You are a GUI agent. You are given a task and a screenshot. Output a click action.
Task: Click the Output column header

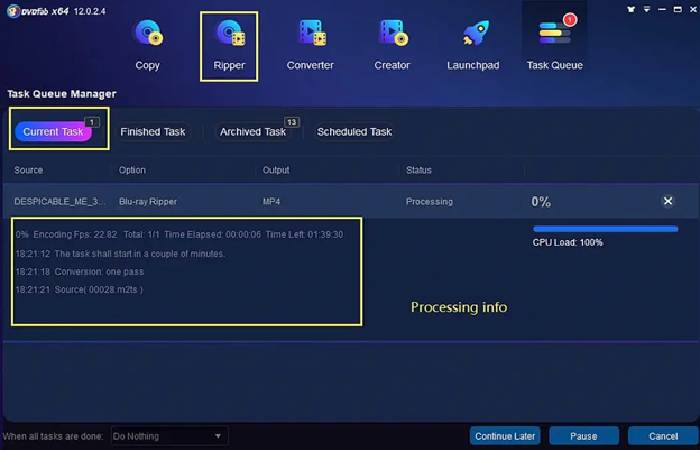pos(276,170)
